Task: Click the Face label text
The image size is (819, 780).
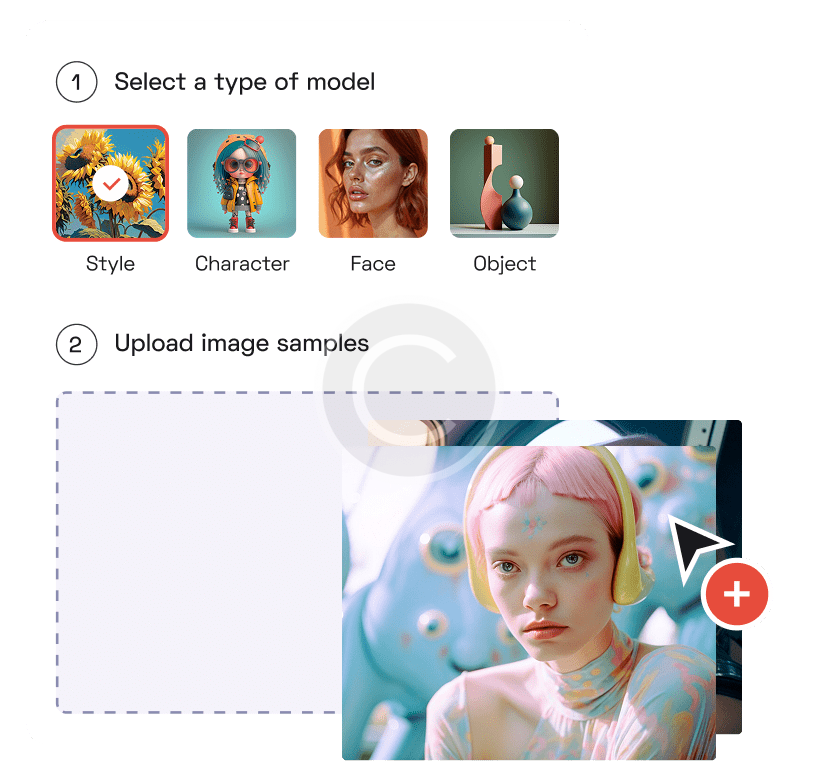Action: pos(373,264)
